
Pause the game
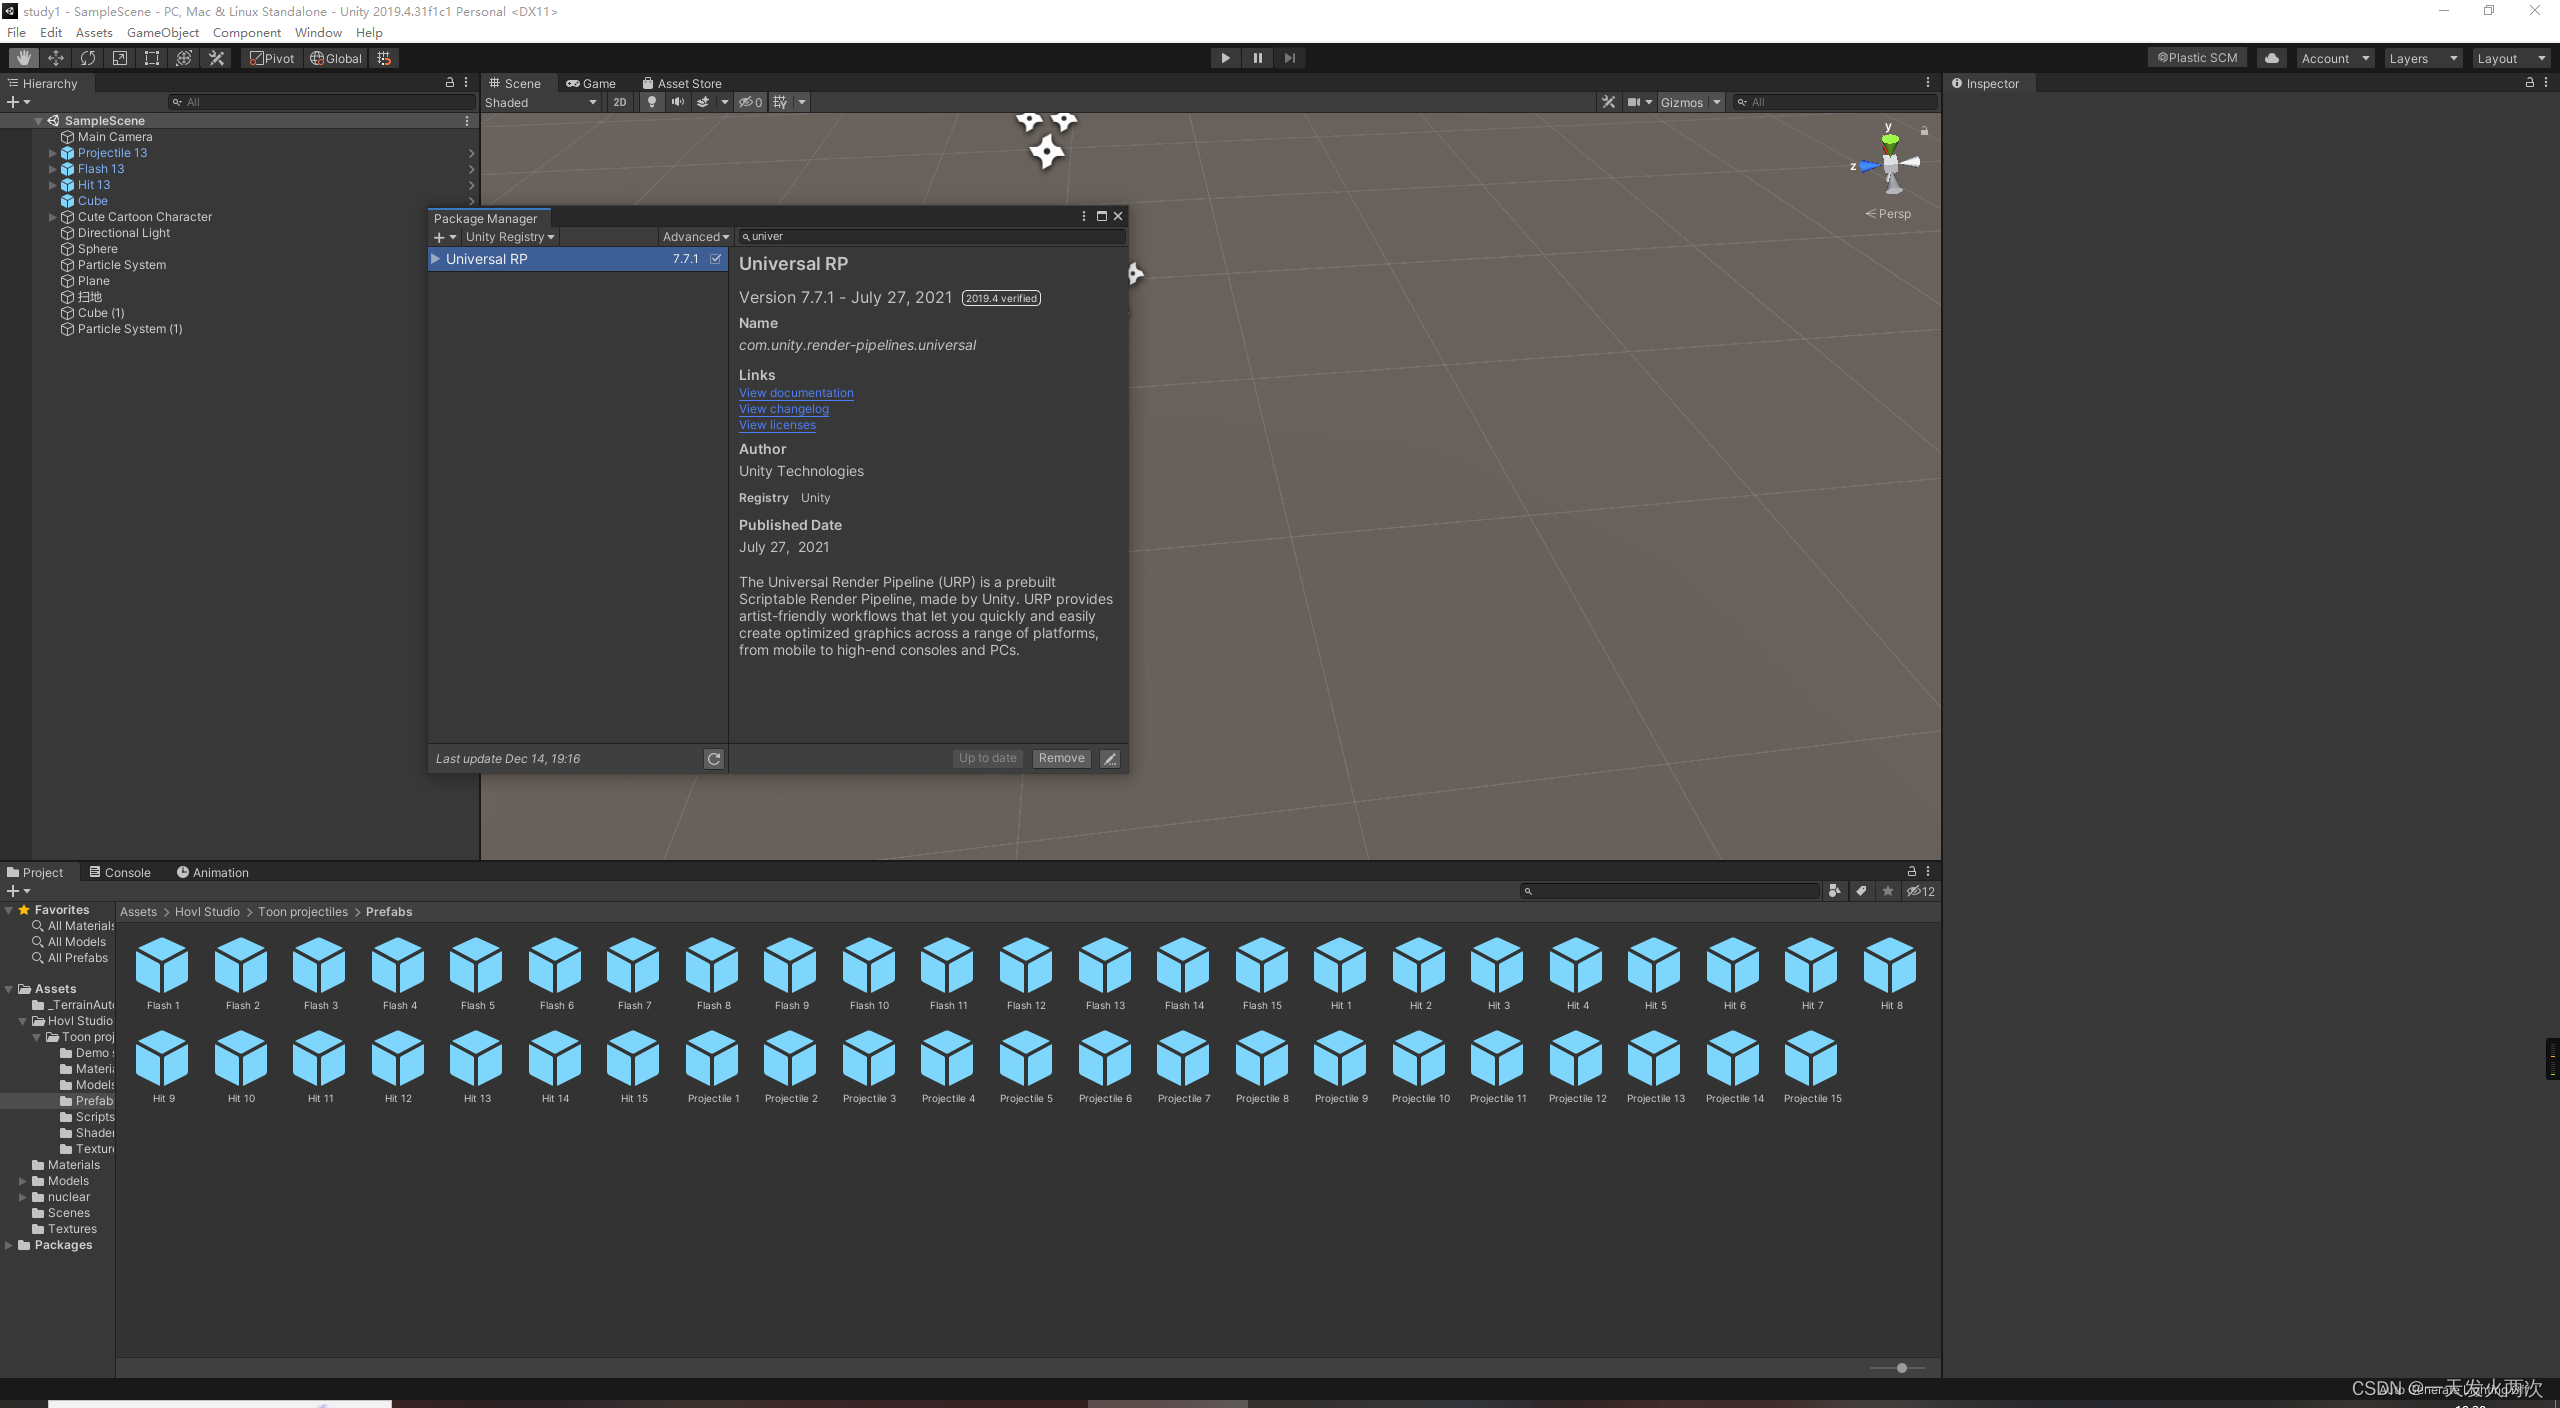(x=1257, y=58)
